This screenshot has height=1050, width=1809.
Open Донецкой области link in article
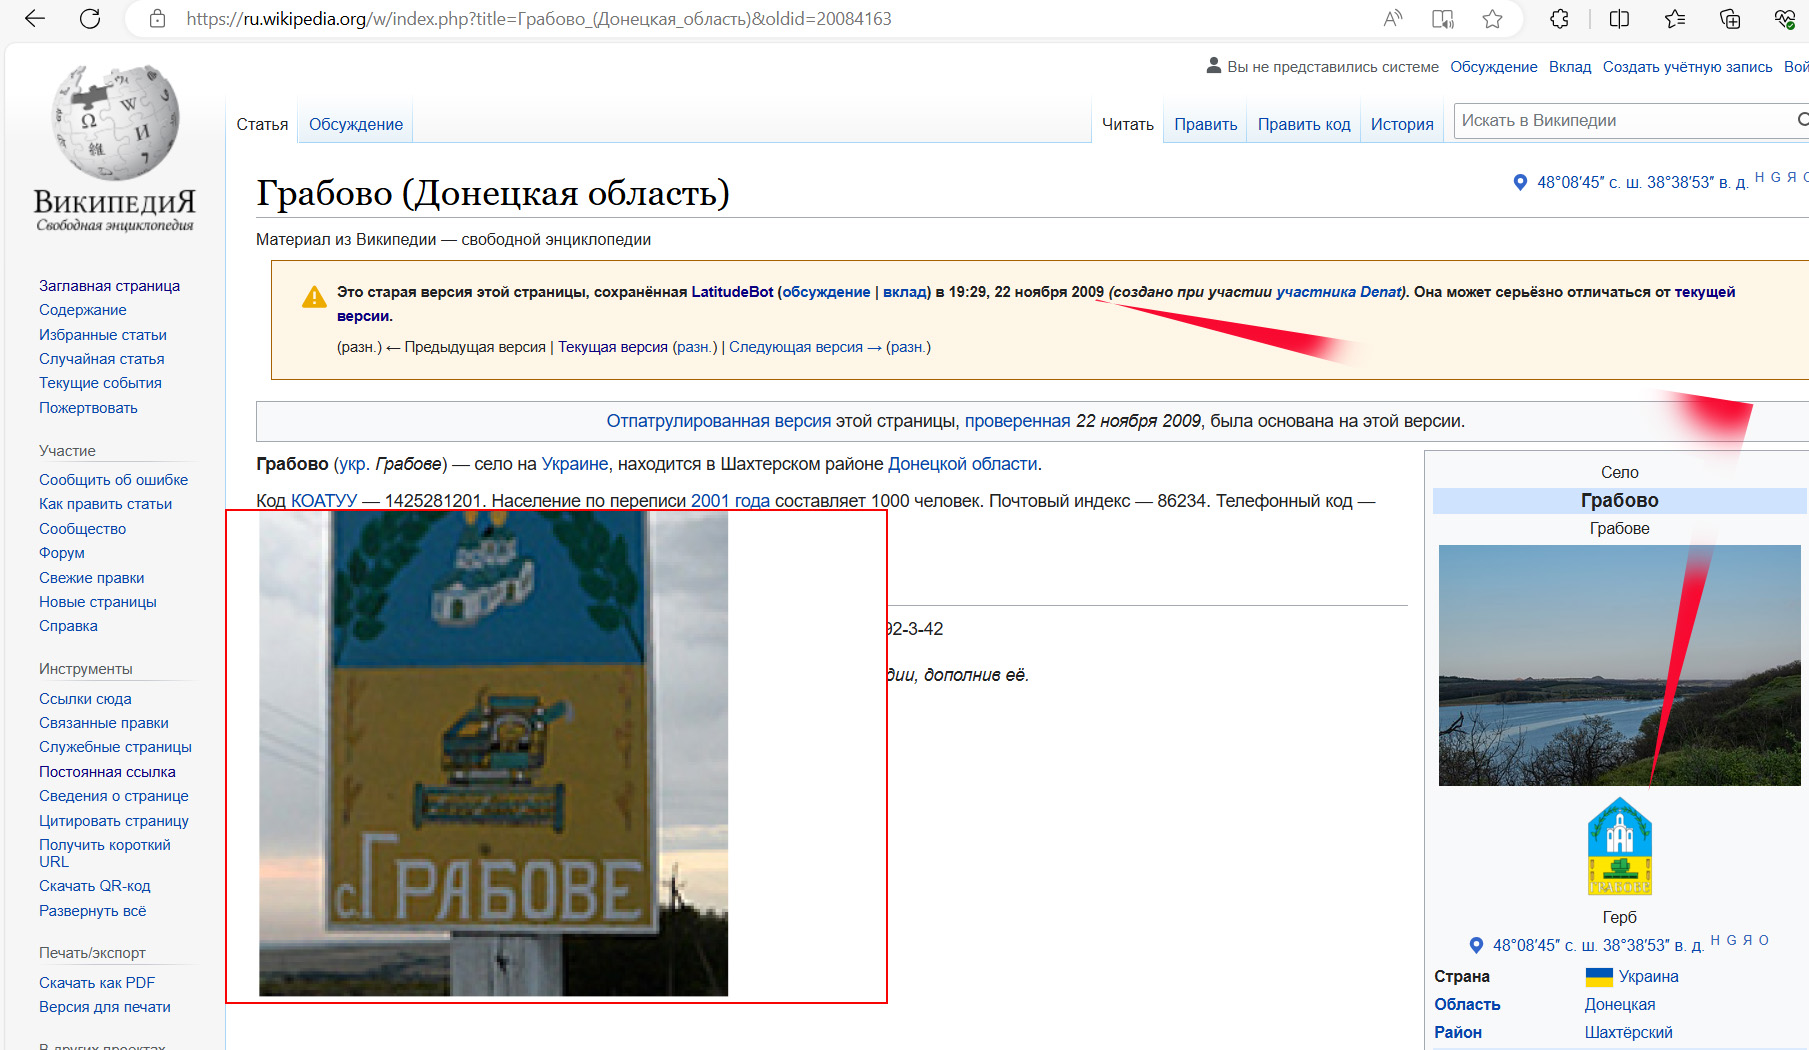coord(963,464)
